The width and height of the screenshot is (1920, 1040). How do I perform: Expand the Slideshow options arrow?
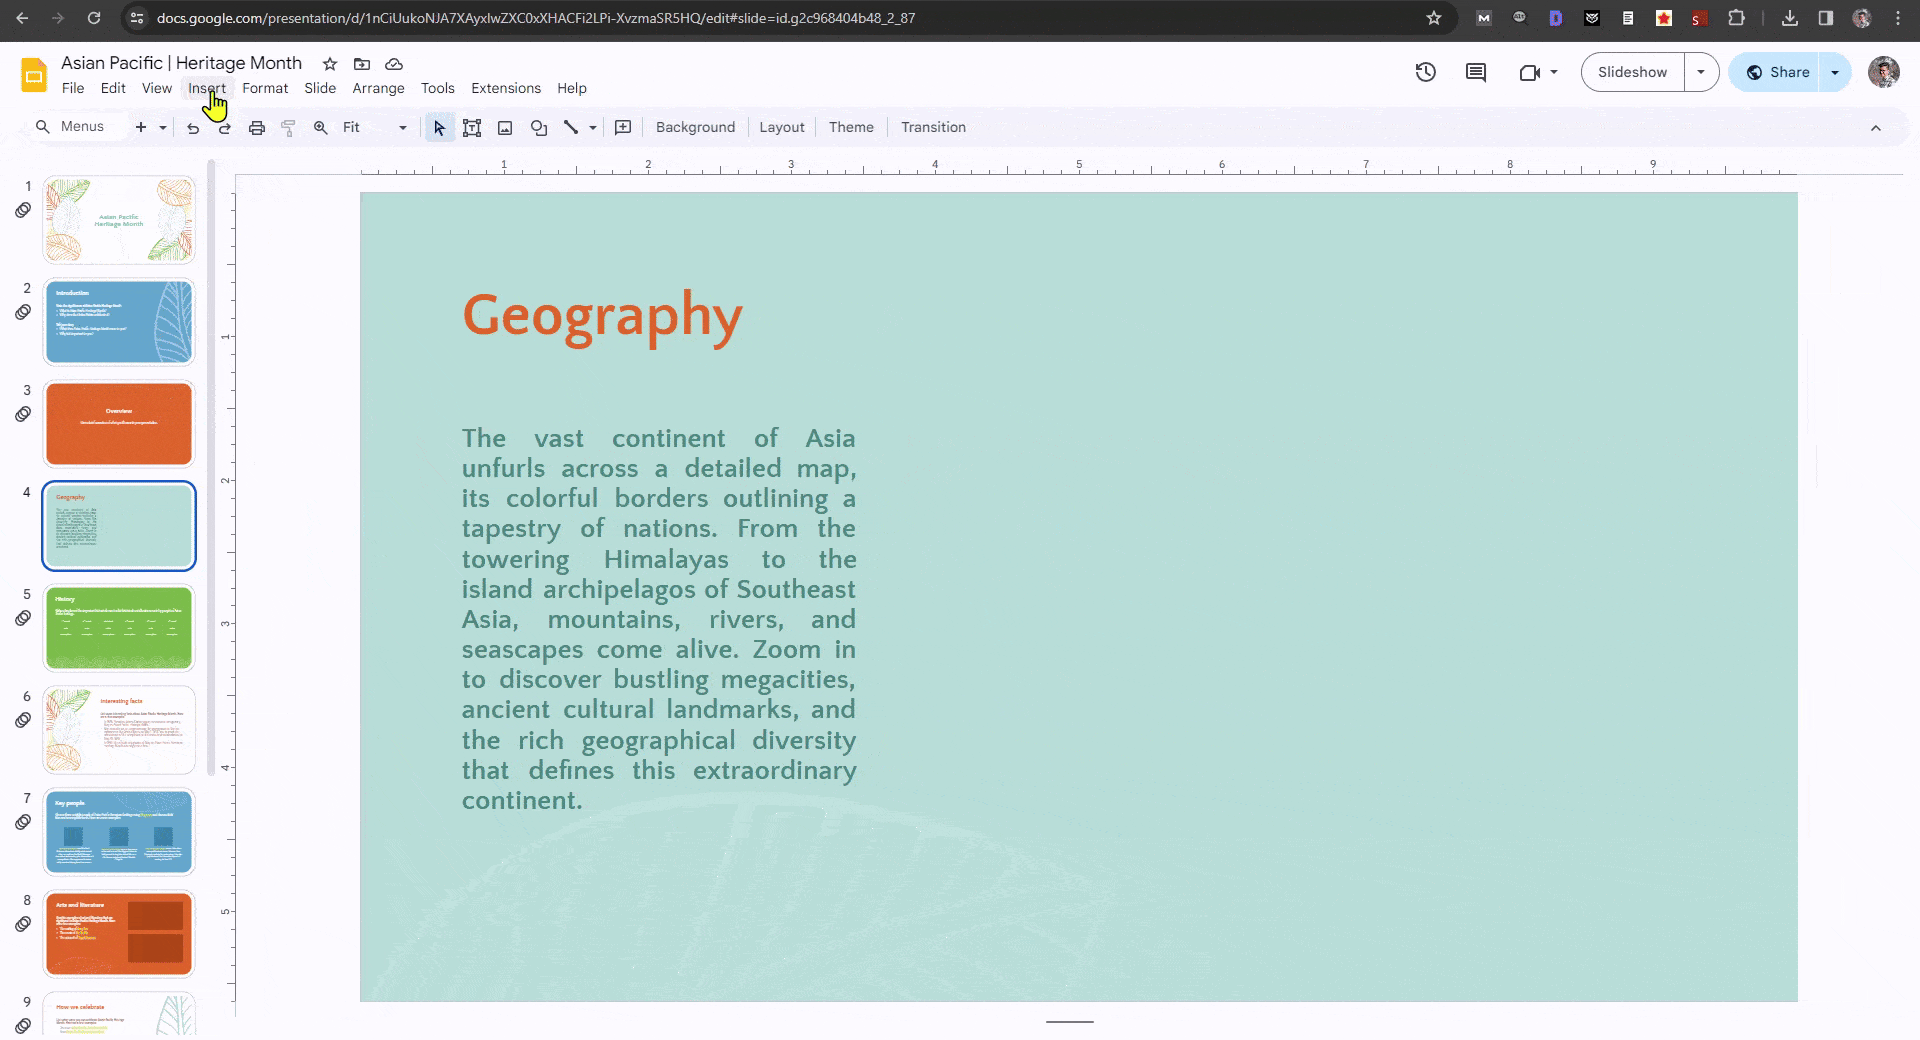(1700, 72)
